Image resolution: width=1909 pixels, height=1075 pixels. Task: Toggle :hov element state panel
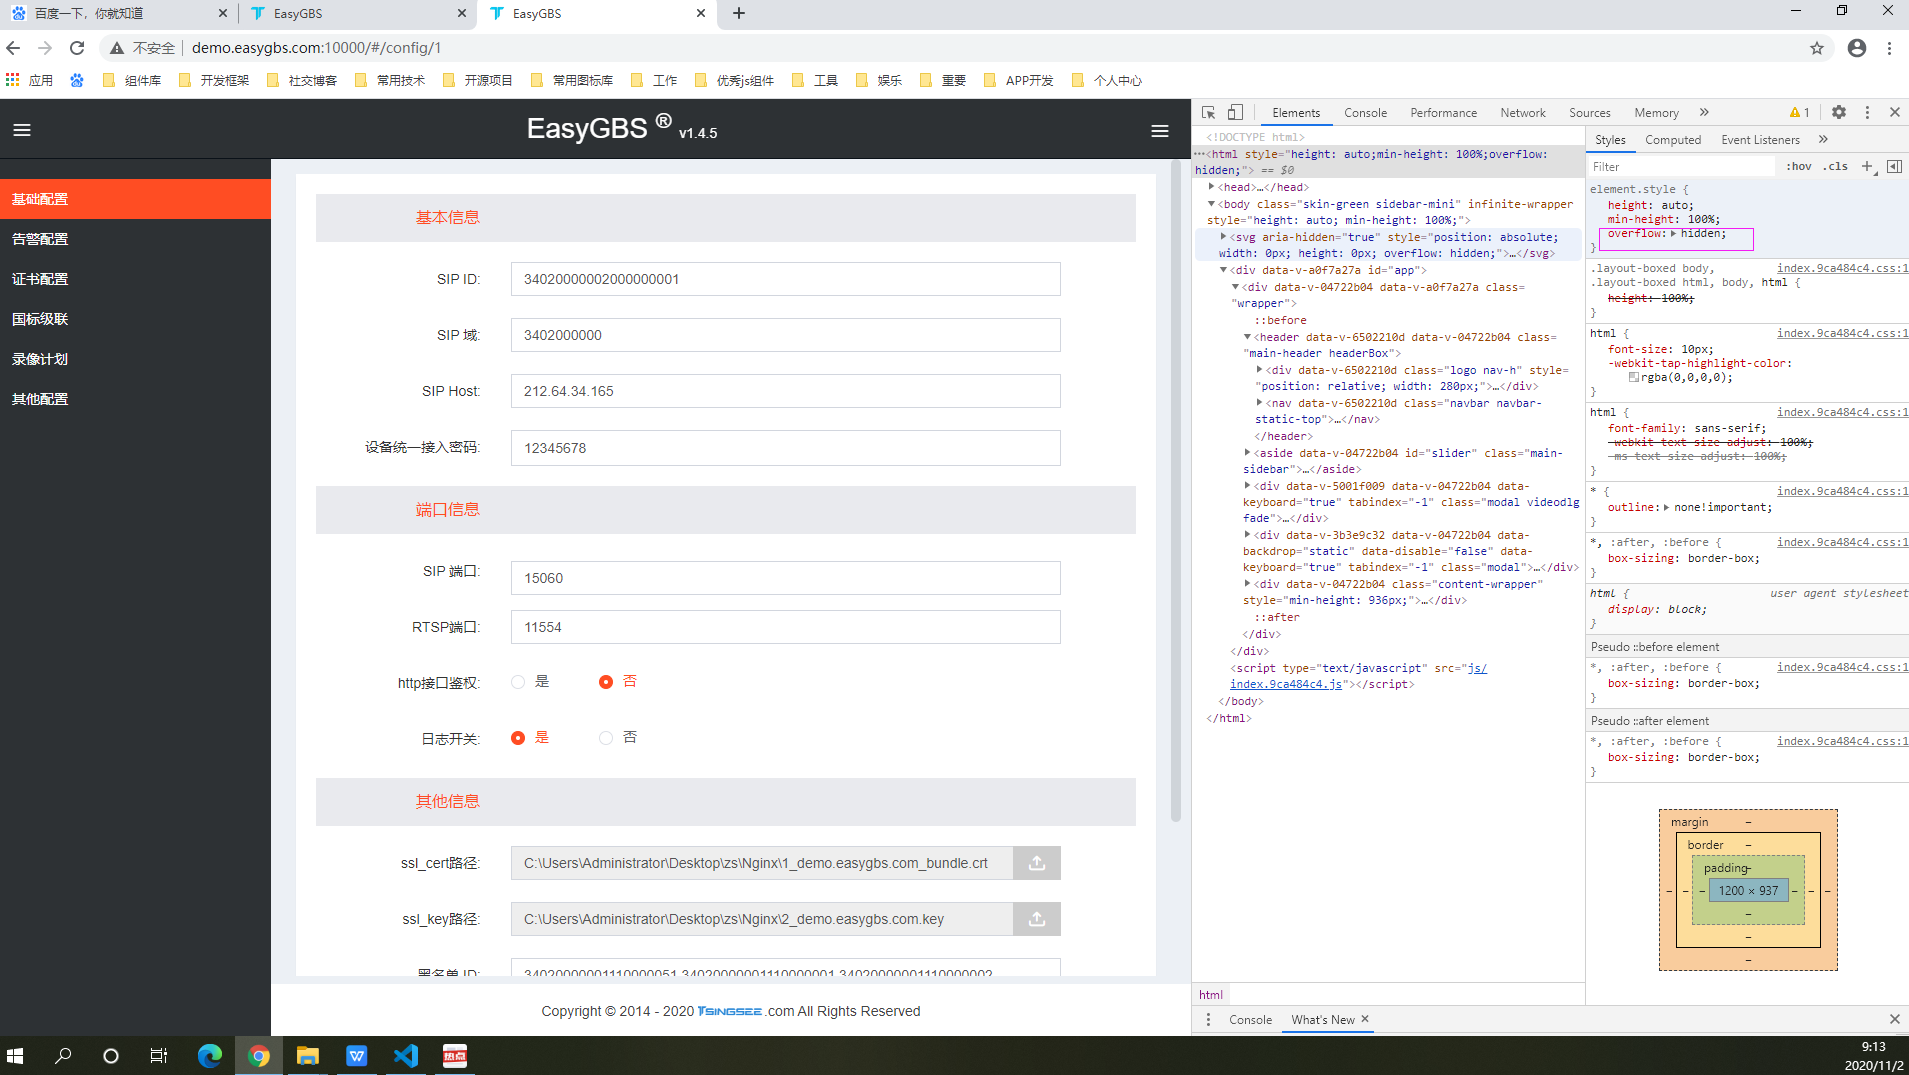coord(1799,166)
